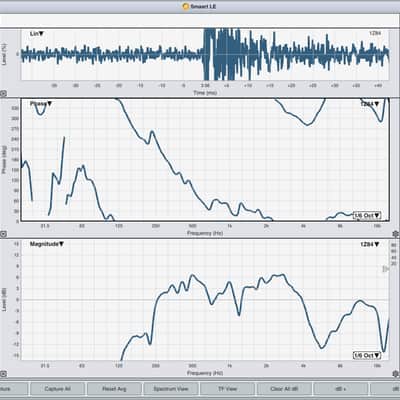This screenshot has width=400, height=400.
Task: Click the Capture All button
Action: pos(57,389)
